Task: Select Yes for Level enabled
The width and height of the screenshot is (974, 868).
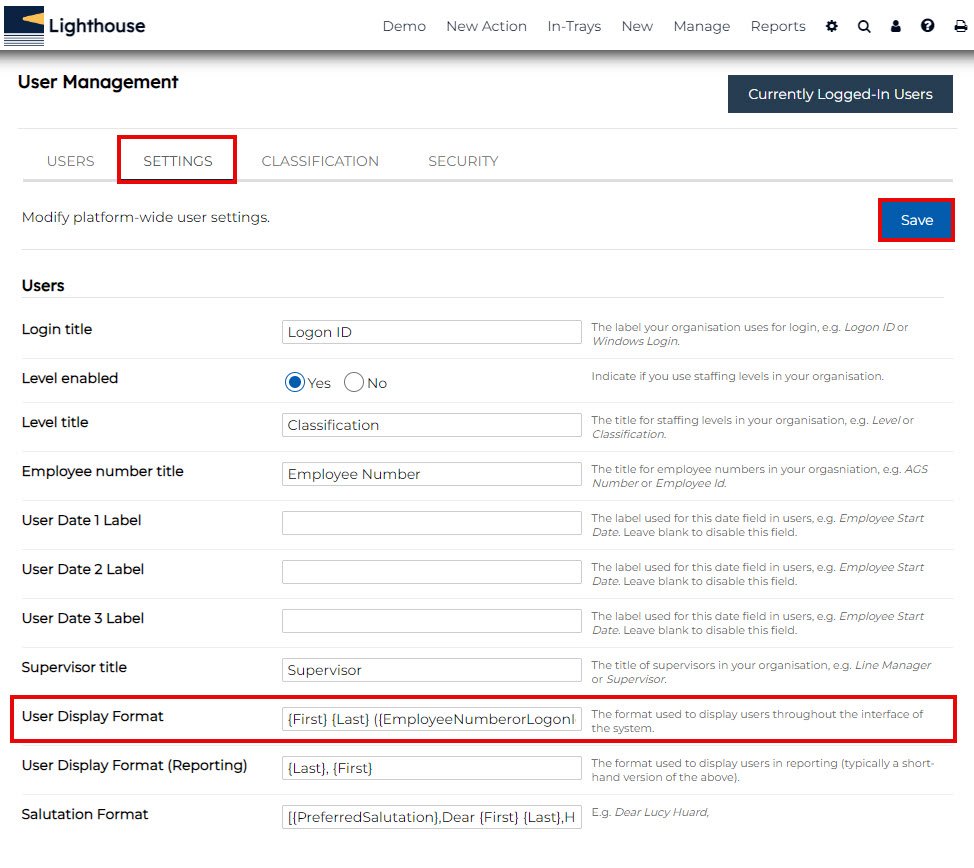Action: 295,383
